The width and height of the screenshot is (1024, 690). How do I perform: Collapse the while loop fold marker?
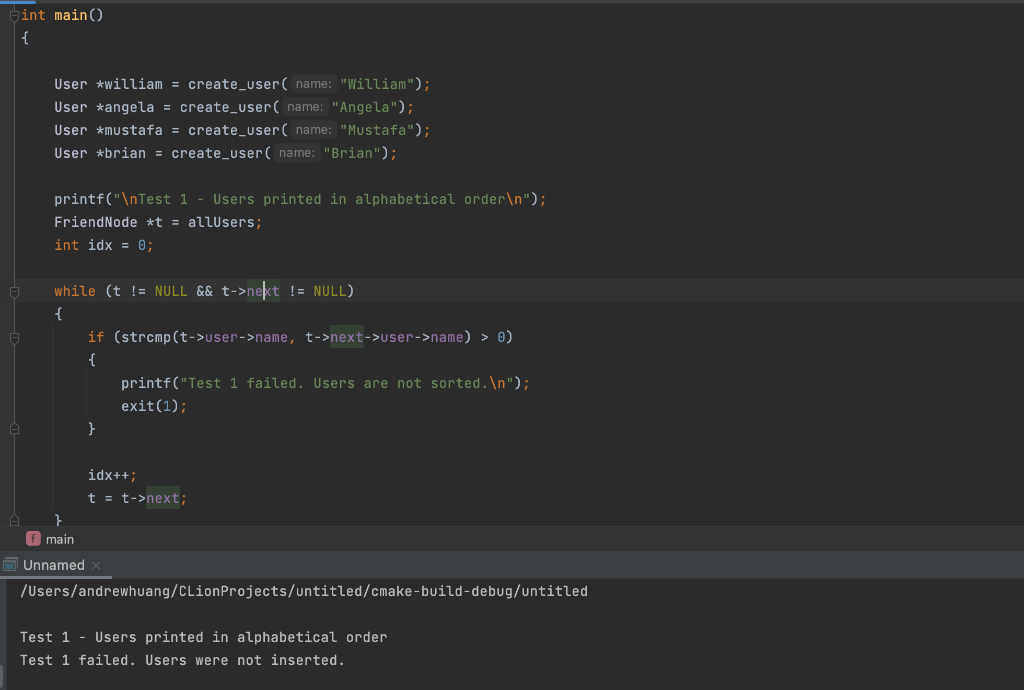pos(13,291)
